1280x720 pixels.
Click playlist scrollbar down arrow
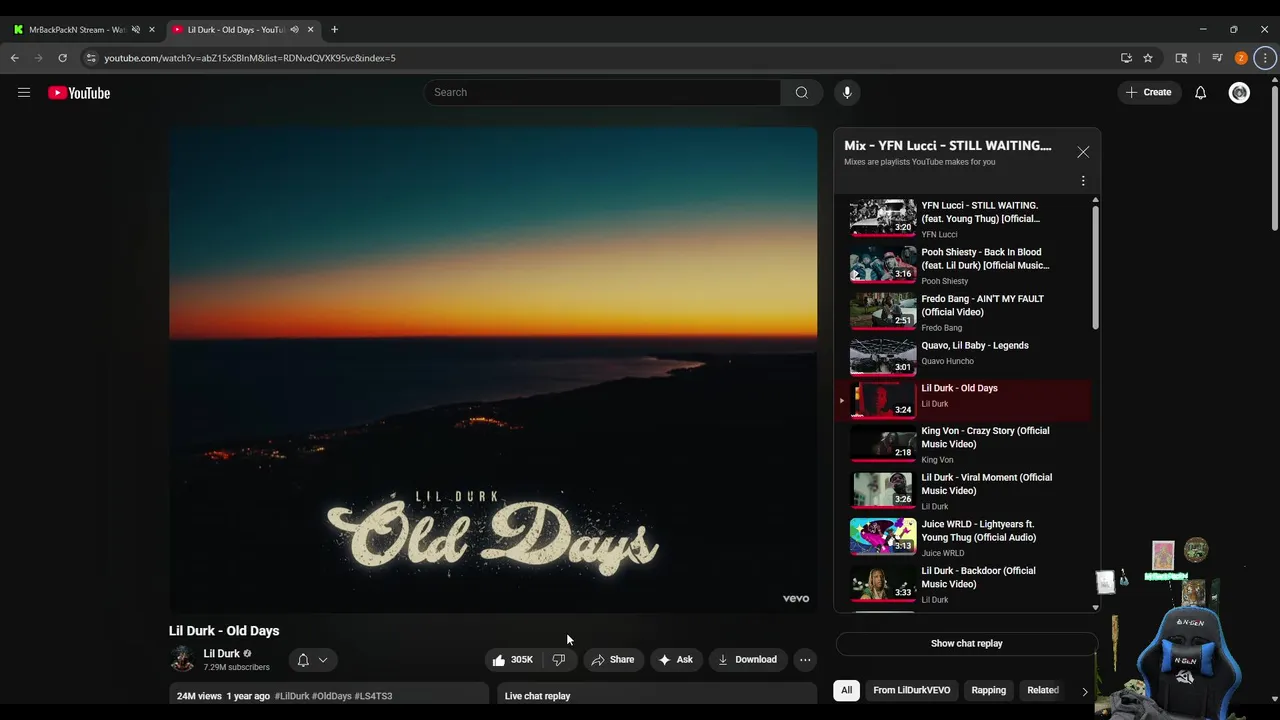click(x=1095, y=607)
